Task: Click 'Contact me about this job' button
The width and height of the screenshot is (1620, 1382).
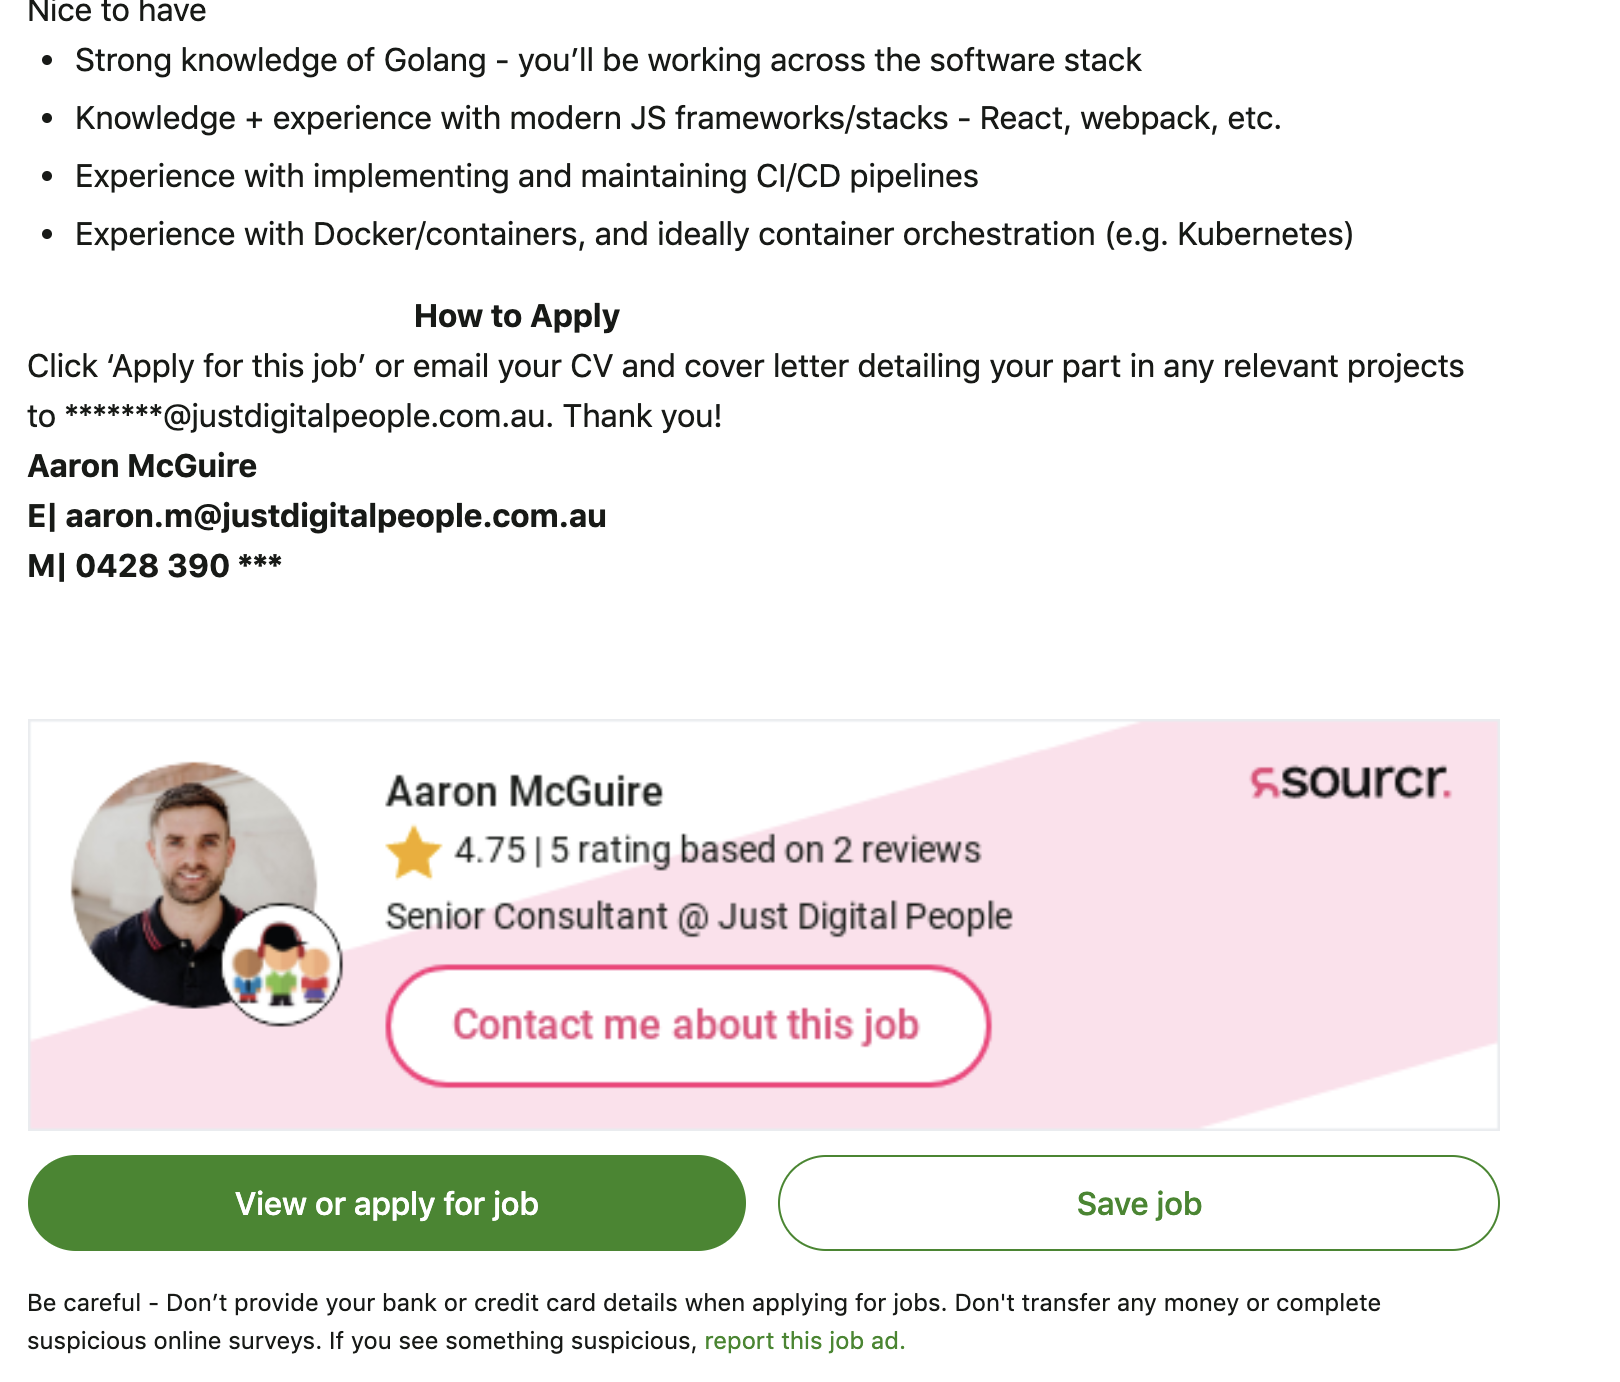Action: point(688,1025)
